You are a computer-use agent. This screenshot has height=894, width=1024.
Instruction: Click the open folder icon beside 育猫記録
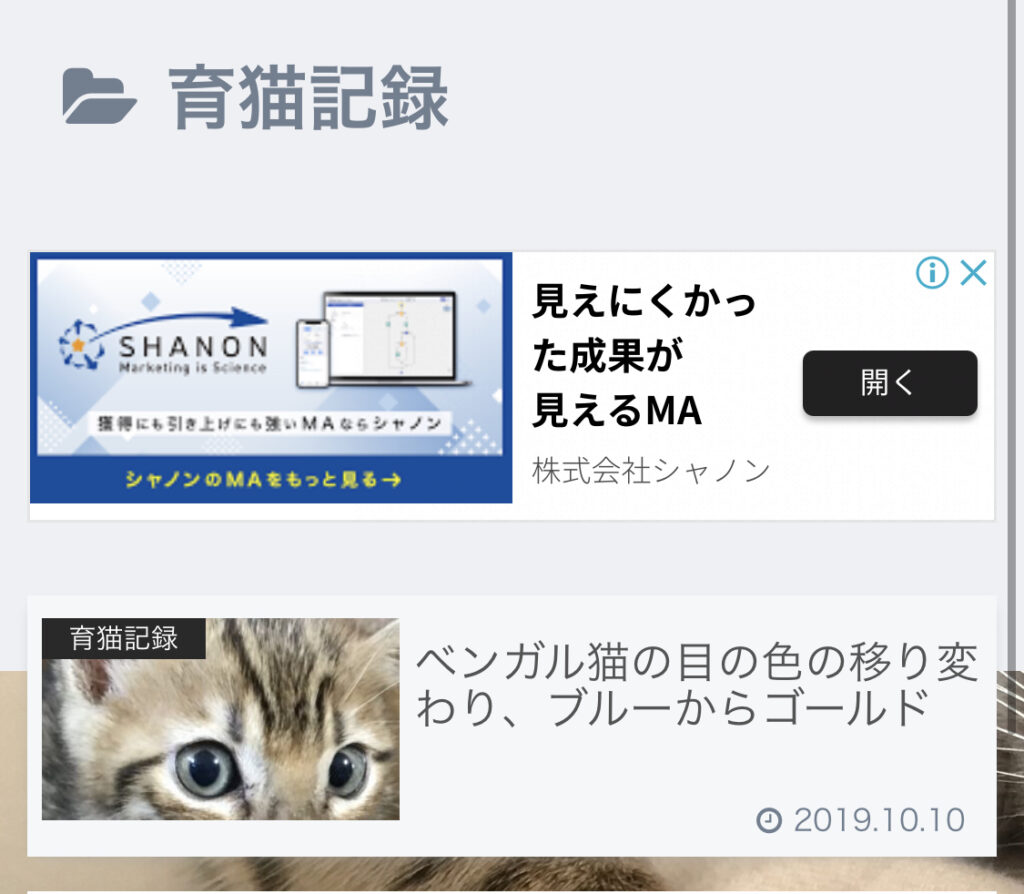click(99, 96)
